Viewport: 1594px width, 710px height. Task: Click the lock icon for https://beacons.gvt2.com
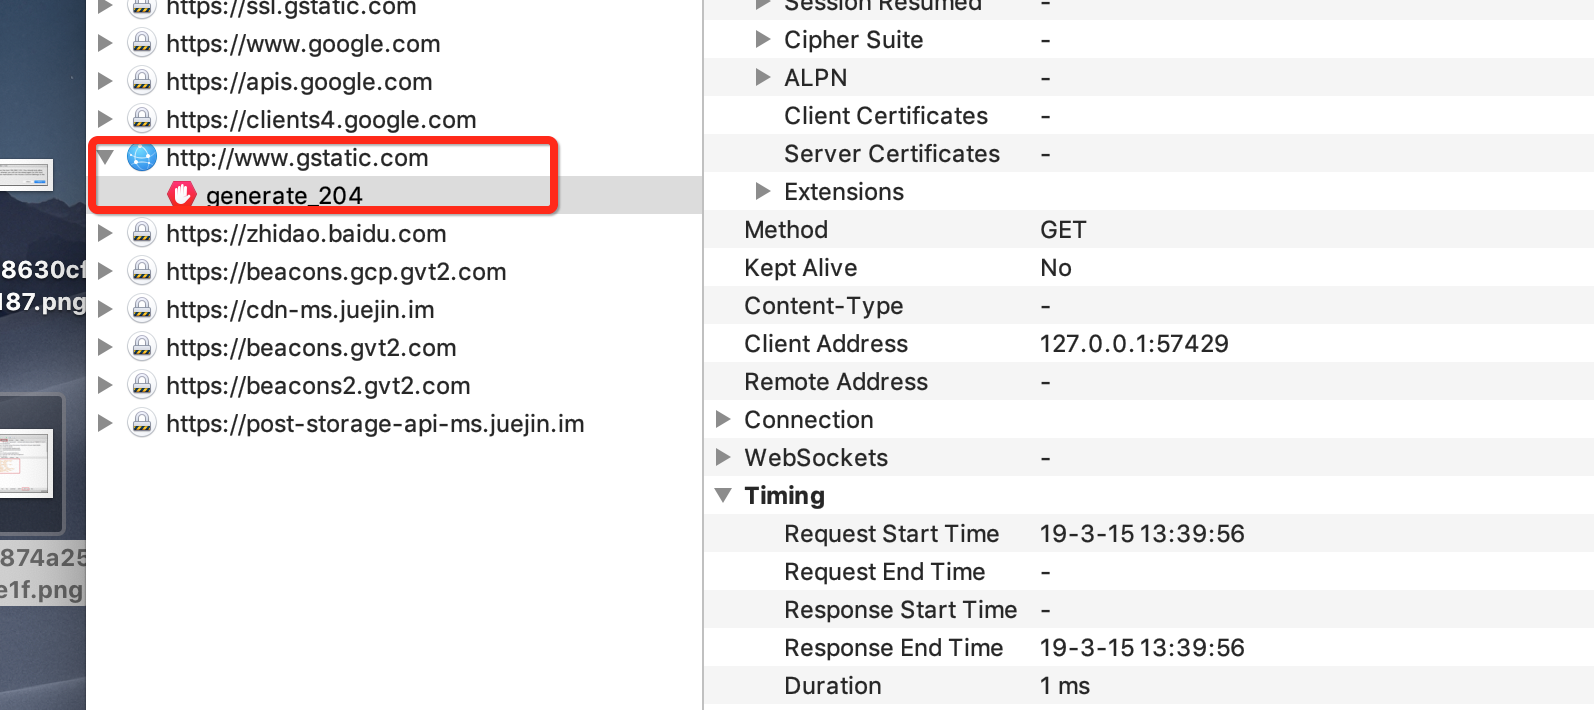[x=142, y=347]
